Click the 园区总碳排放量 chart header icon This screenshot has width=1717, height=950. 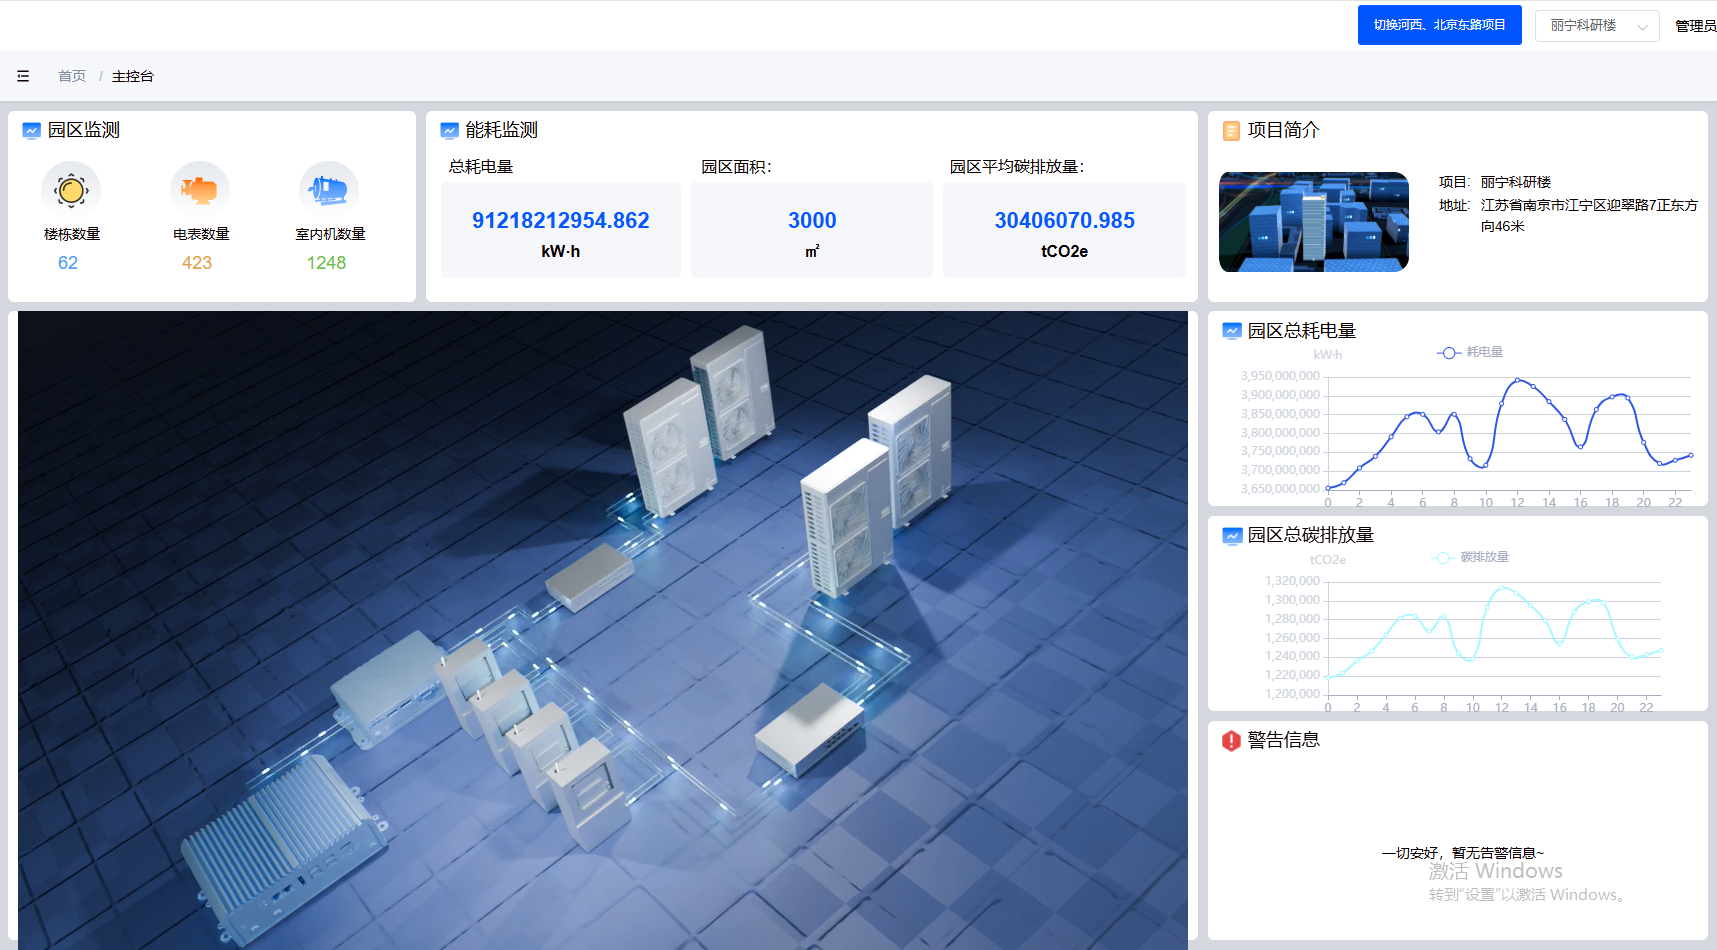pos(1232,535)
